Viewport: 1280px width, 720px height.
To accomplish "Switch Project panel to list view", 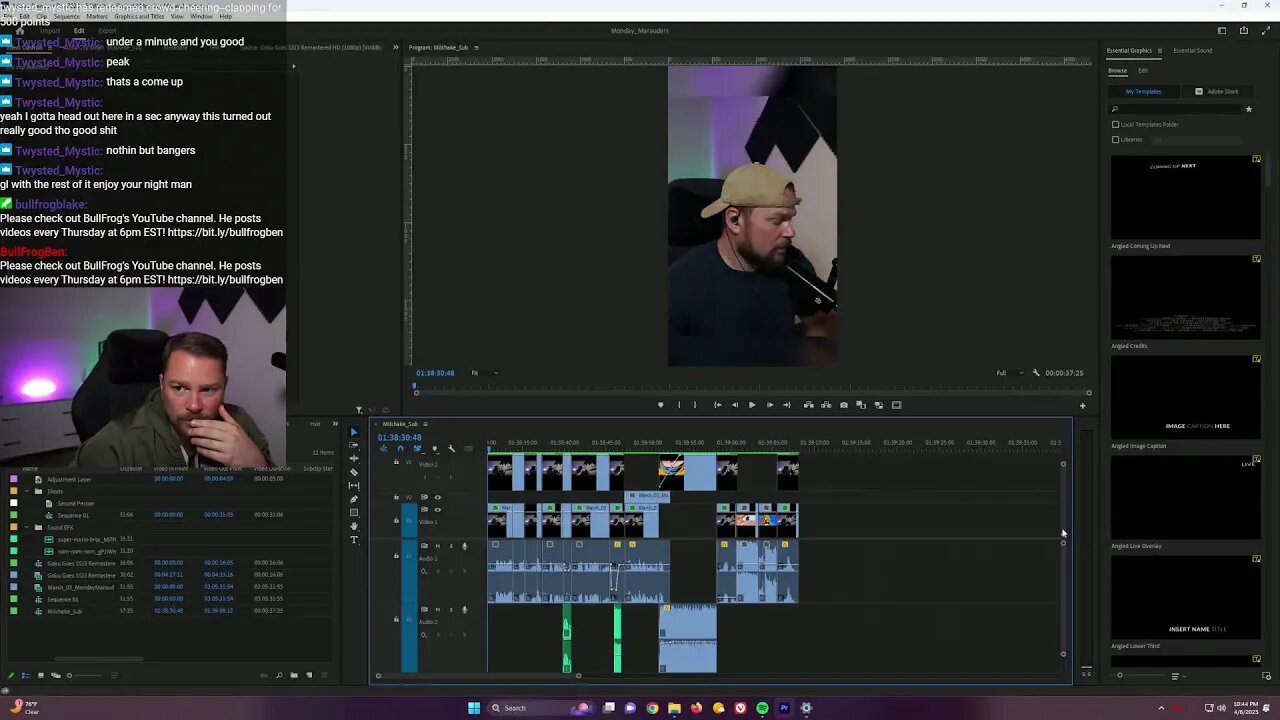I will point(26,675).
